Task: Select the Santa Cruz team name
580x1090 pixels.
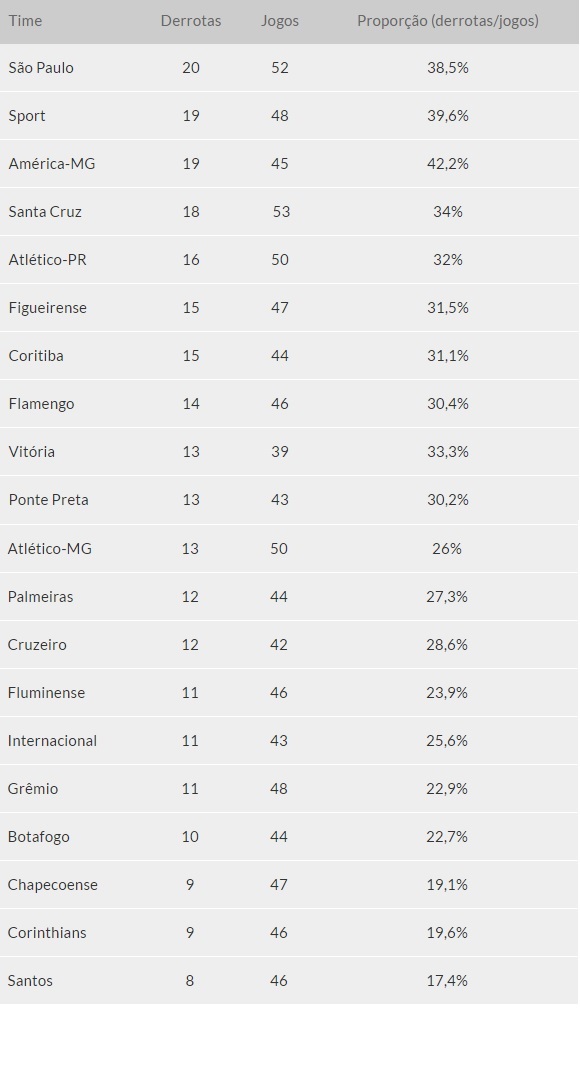Action: tap(45, 211)
